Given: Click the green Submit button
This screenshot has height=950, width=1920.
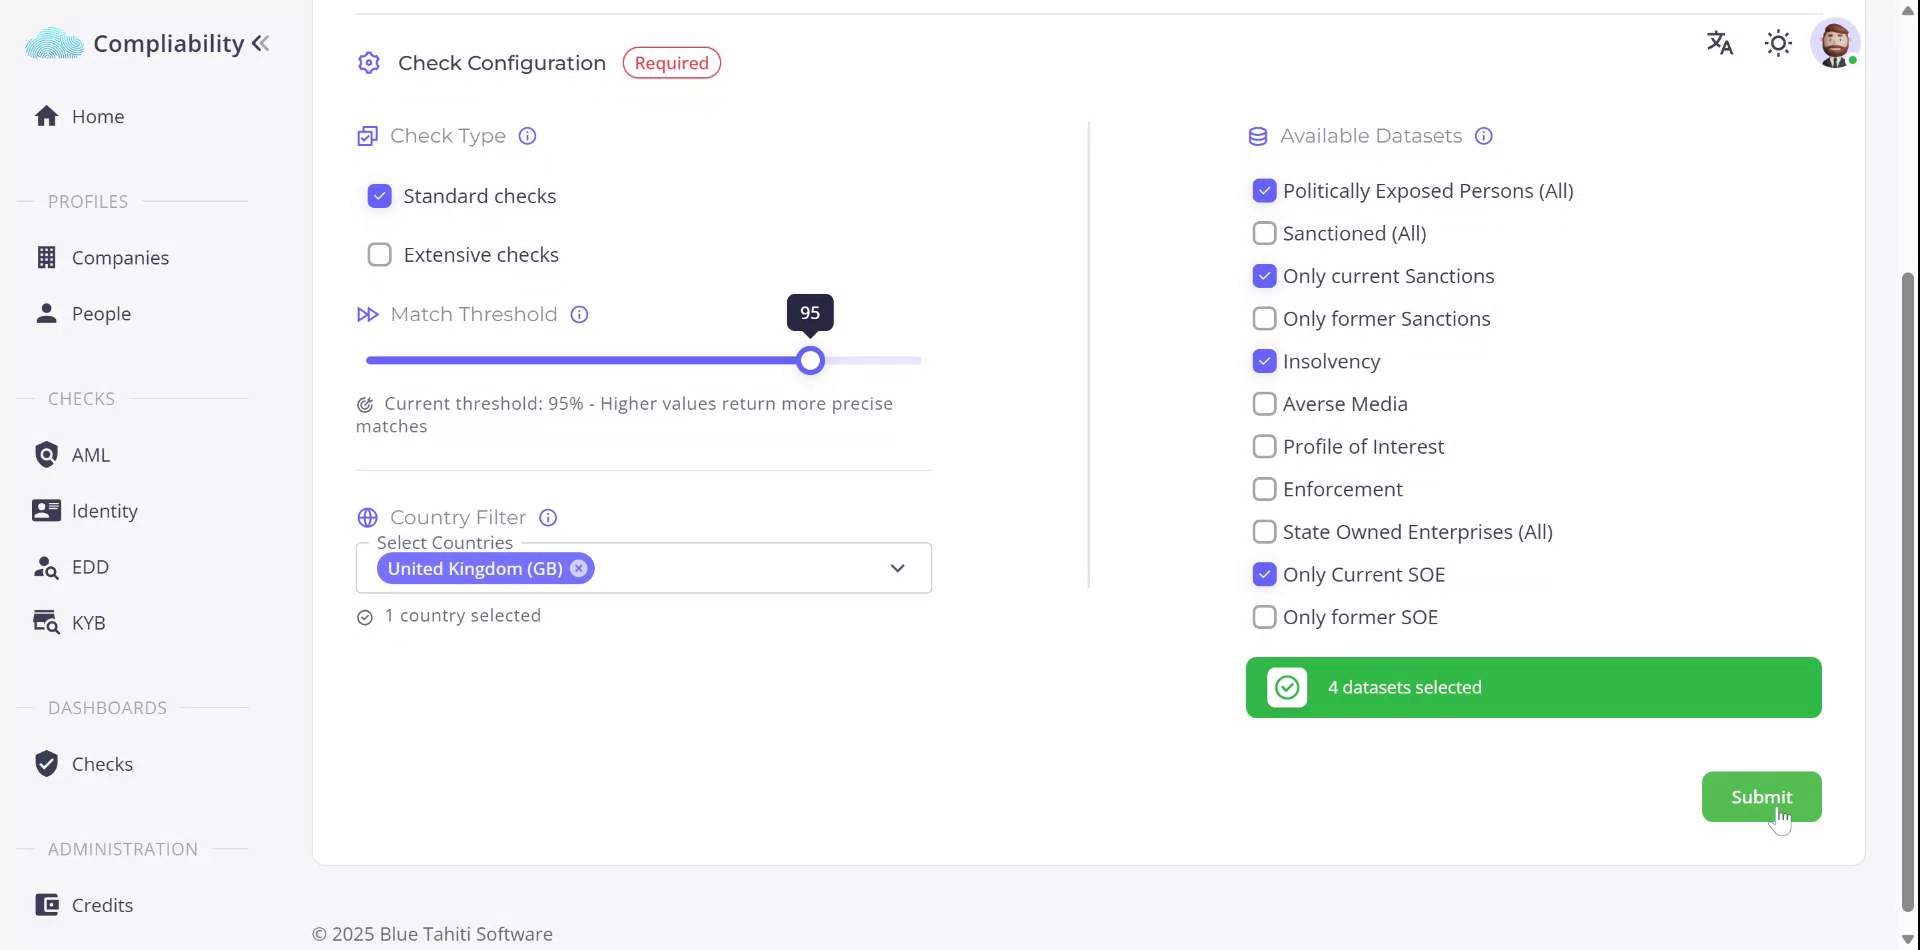Looking at the screenshot, I should [x=1761, y=797].
